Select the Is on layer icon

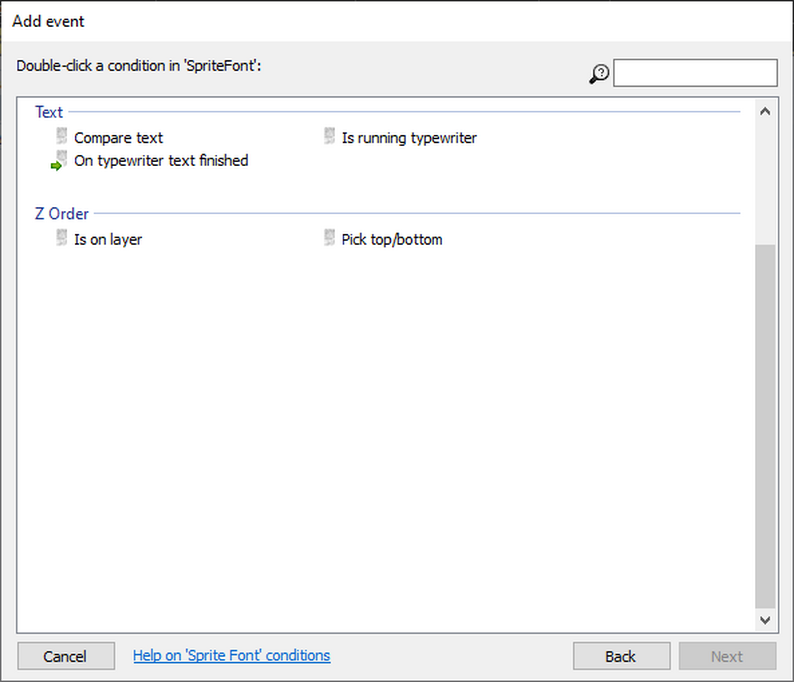61,238
